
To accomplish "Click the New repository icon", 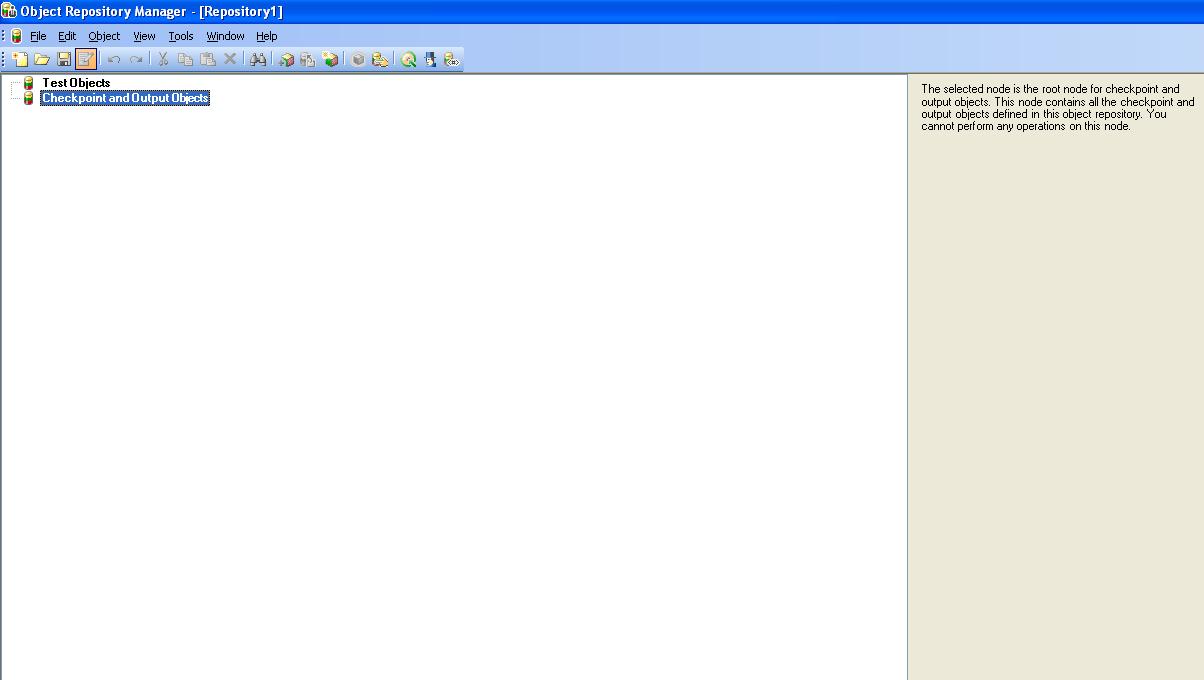I will click(x=20, y=60).
